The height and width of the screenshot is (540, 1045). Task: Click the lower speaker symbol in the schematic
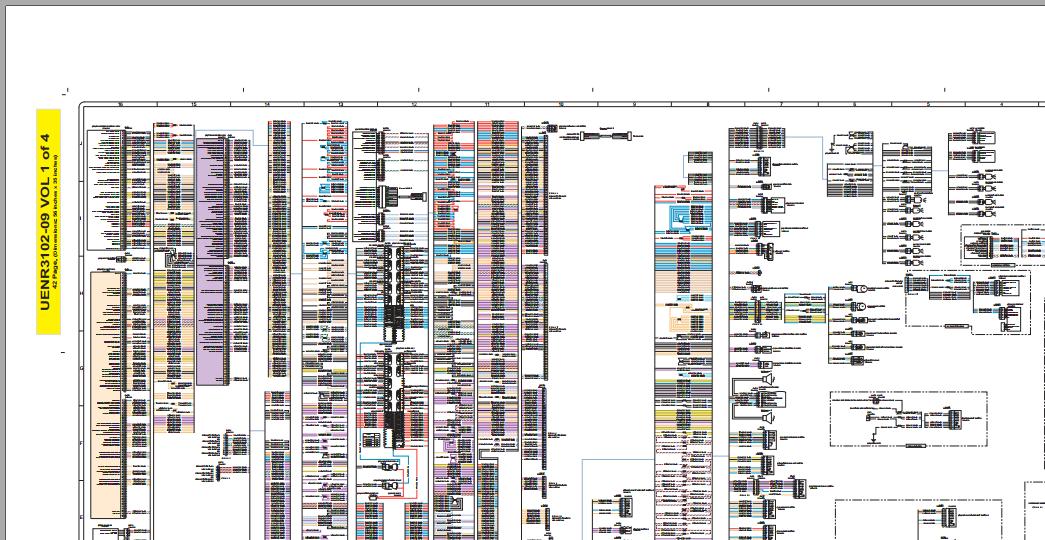[x=768, y=417]
